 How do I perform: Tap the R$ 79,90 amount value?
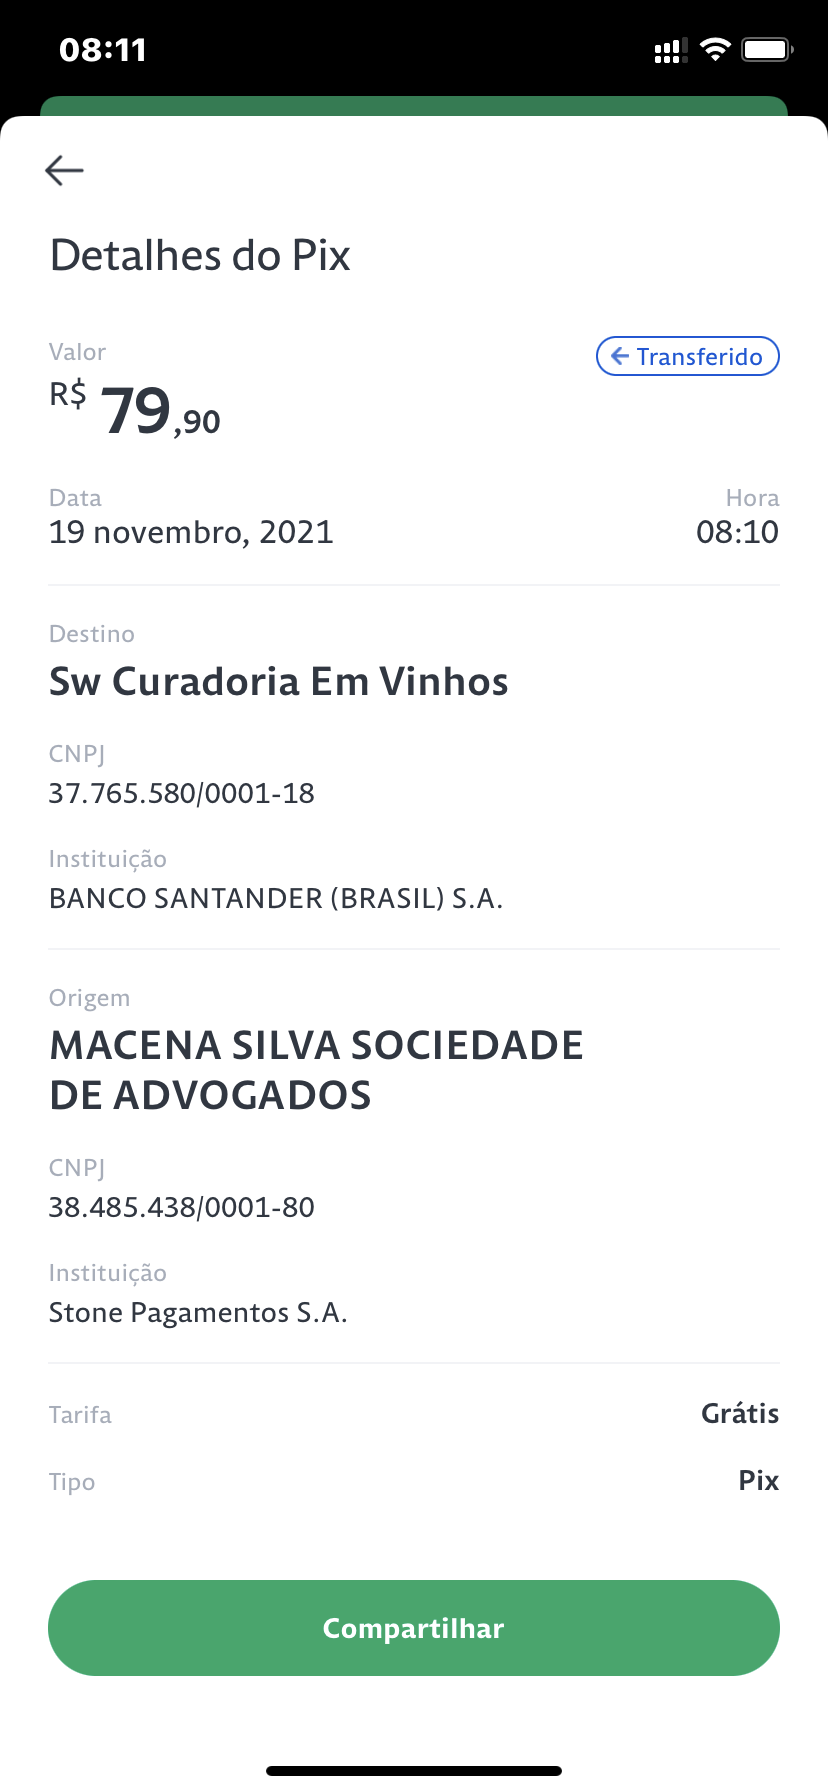pos(136,411)
